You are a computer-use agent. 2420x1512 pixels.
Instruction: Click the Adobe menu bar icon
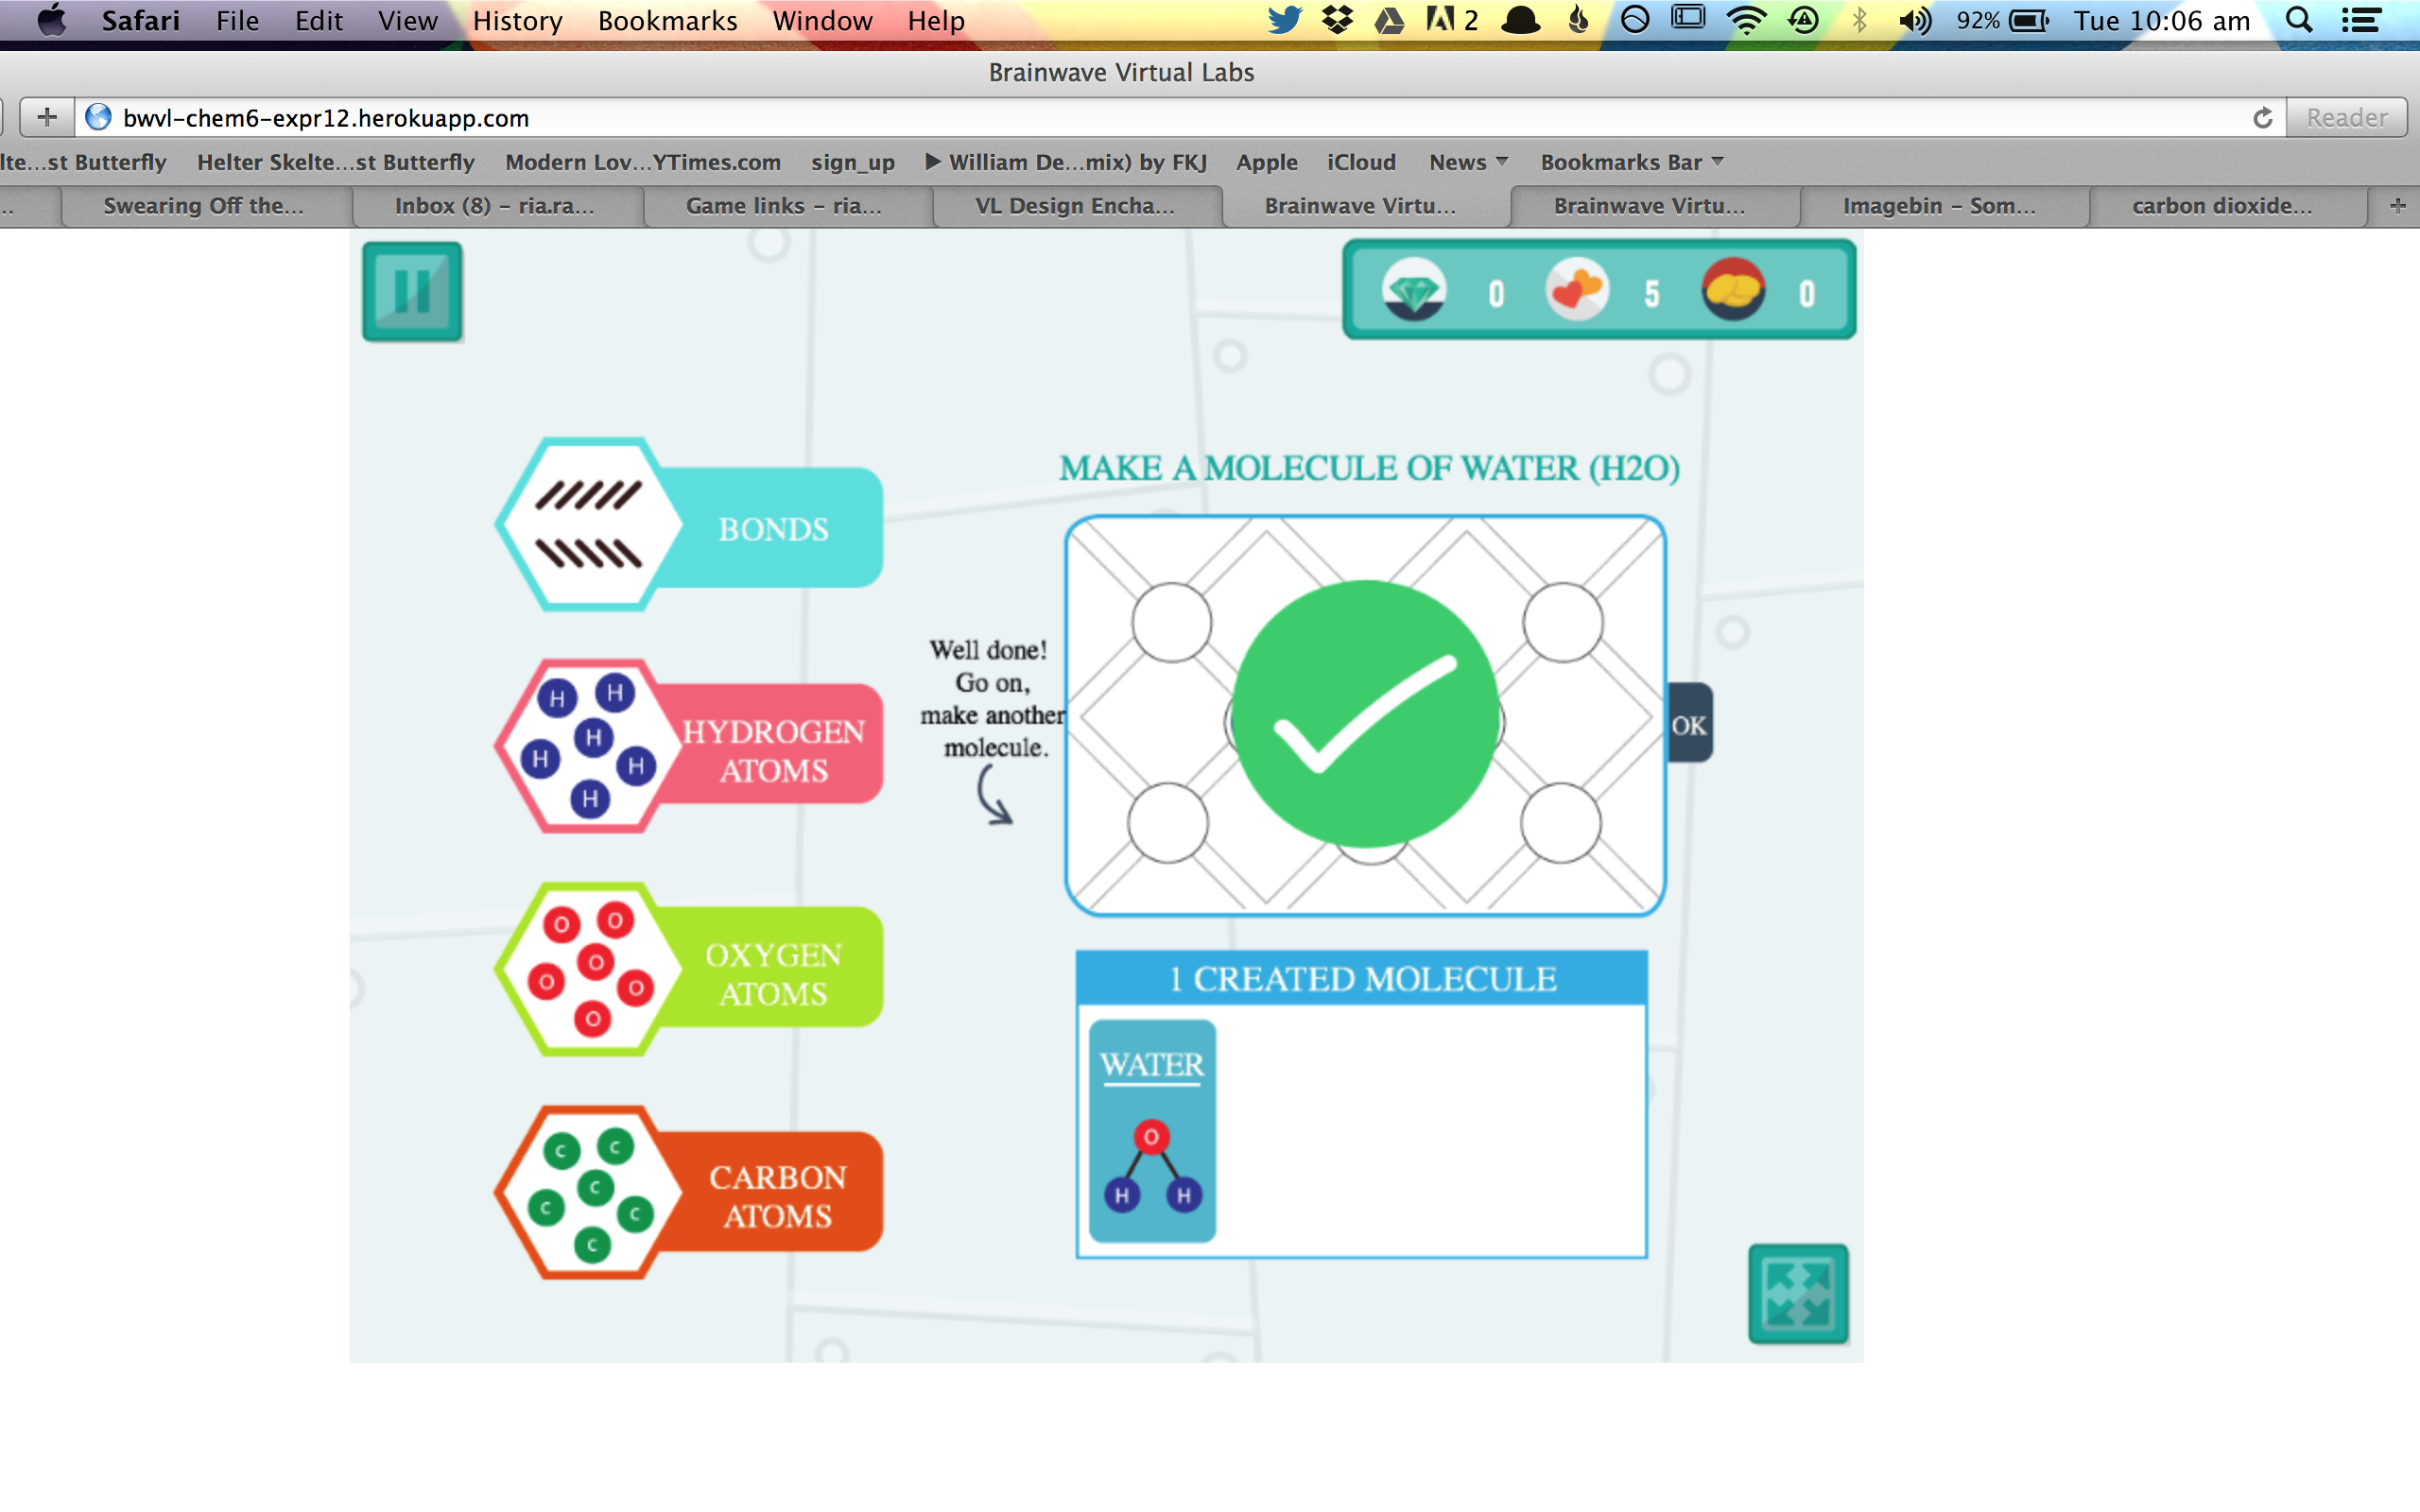(1451, 20)
